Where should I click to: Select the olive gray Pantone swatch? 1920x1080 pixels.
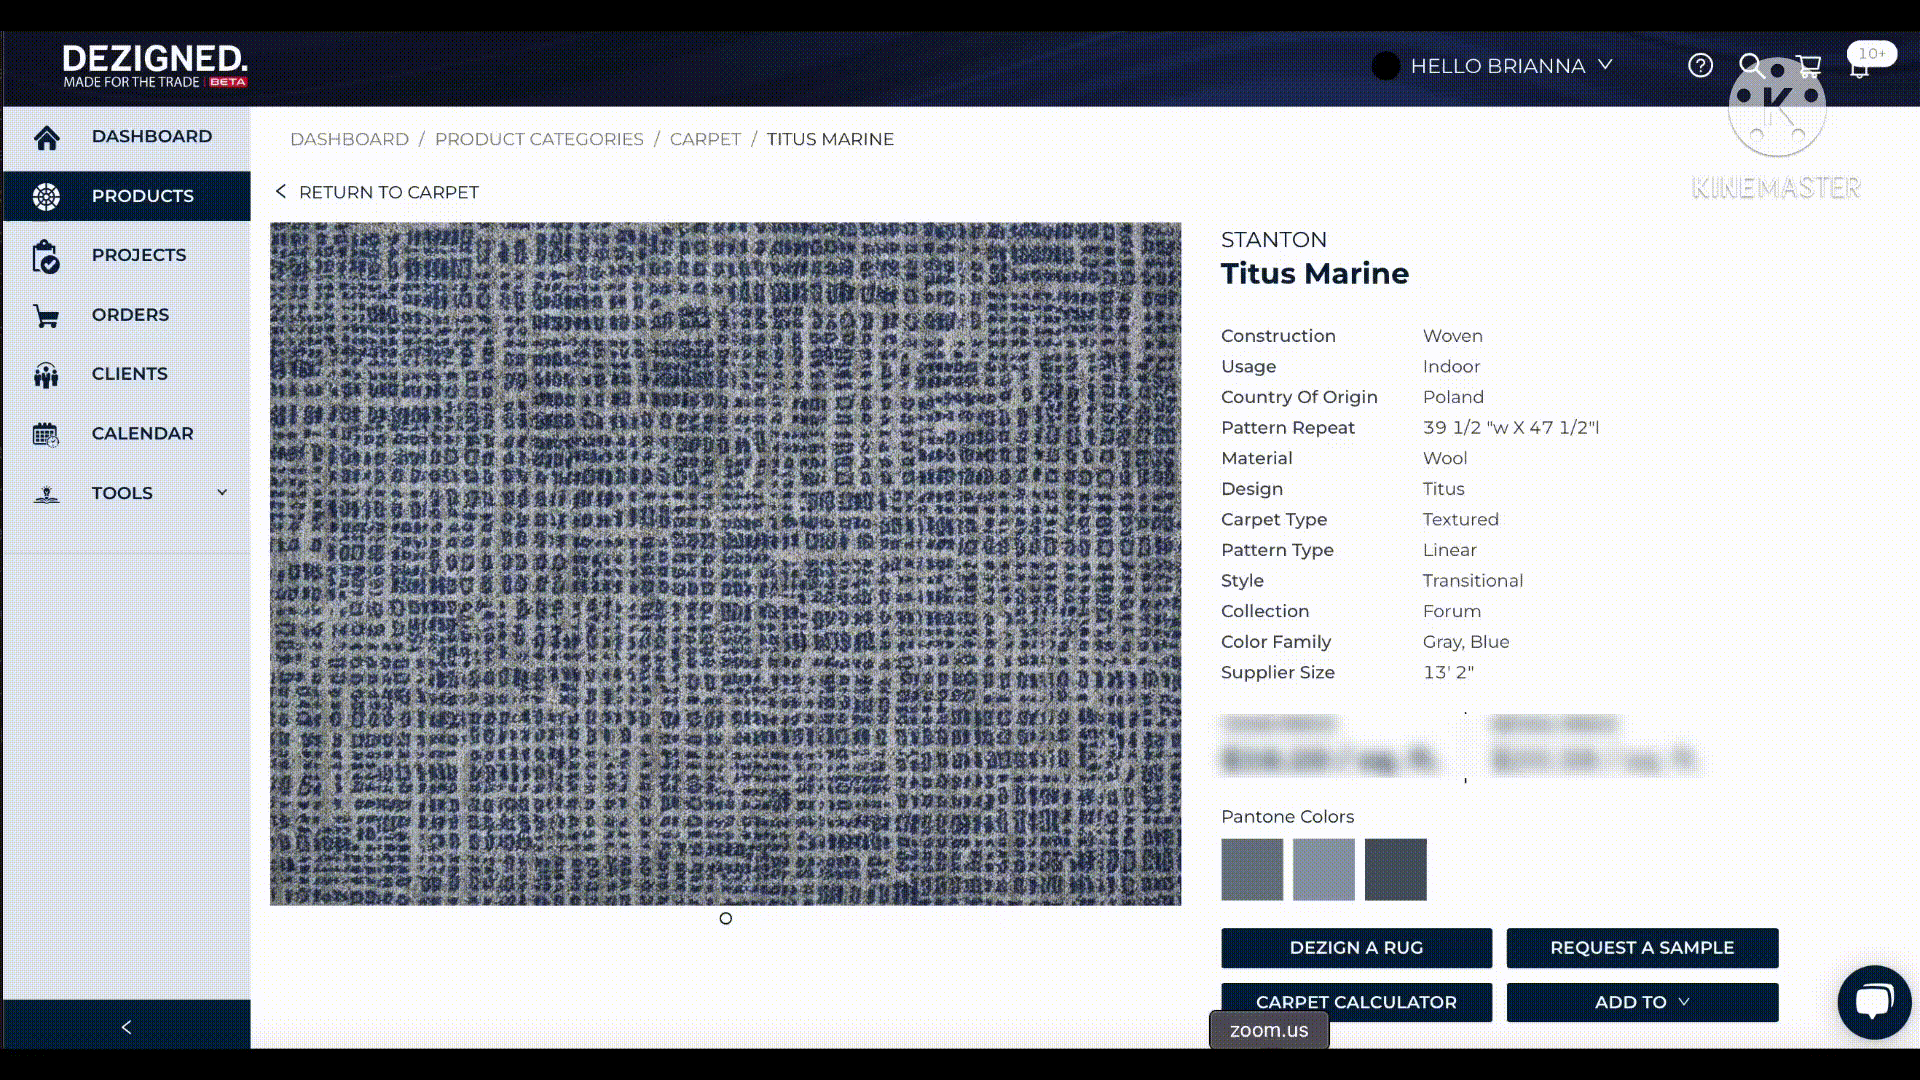[x=1252, y=869]
